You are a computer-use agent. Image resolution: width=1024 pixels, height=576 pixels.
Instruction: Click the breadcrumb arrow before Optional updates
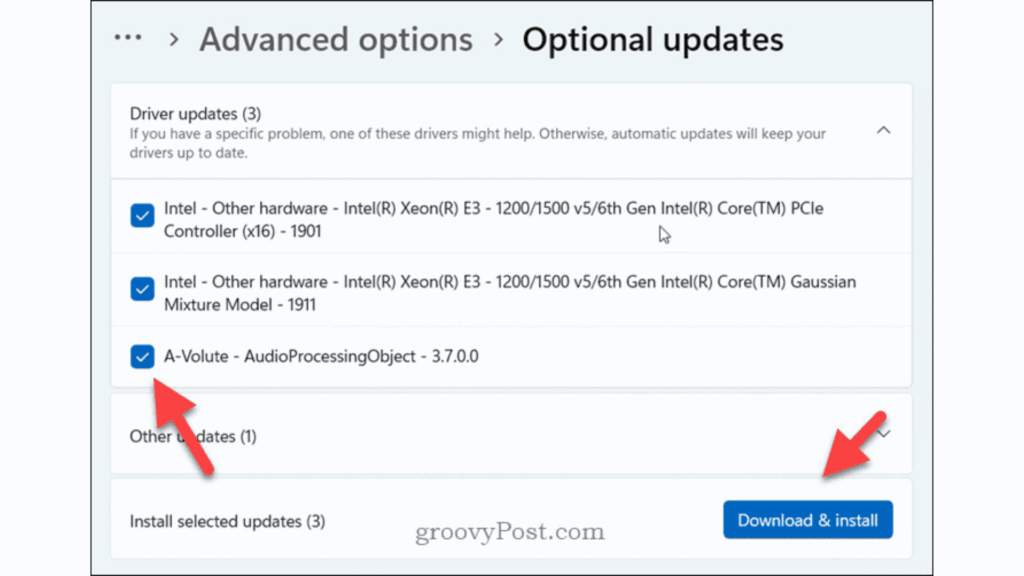(498, 40)
